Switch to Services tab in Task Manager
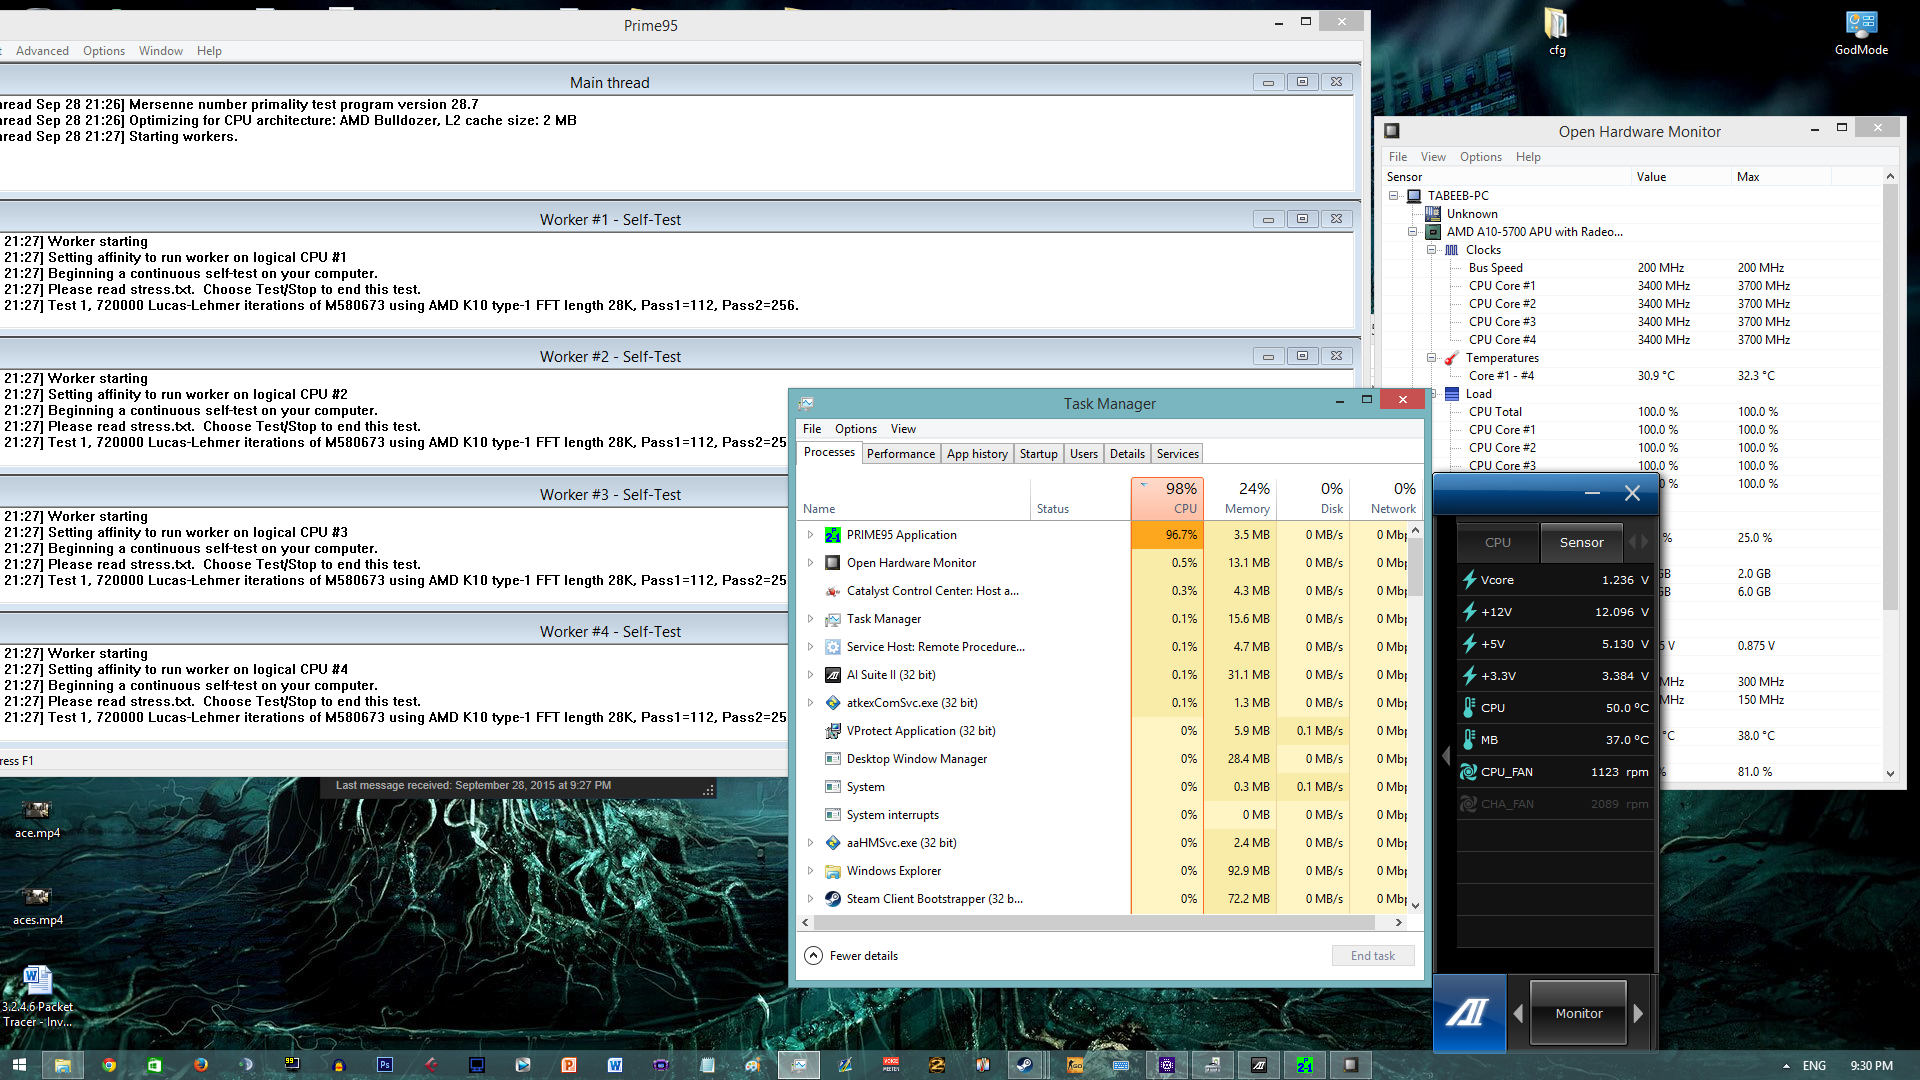The height and width of the screenshot is (1080, 1920). (1177, 454)
